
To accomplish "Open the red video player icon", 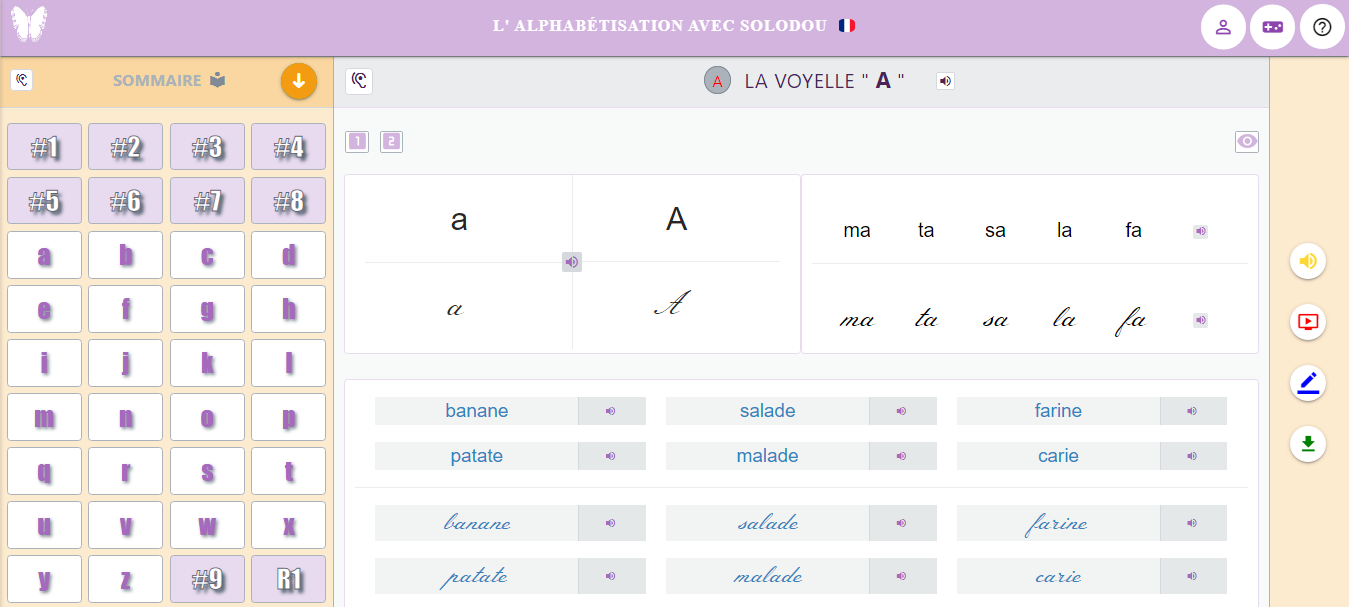I will 1308,322.
